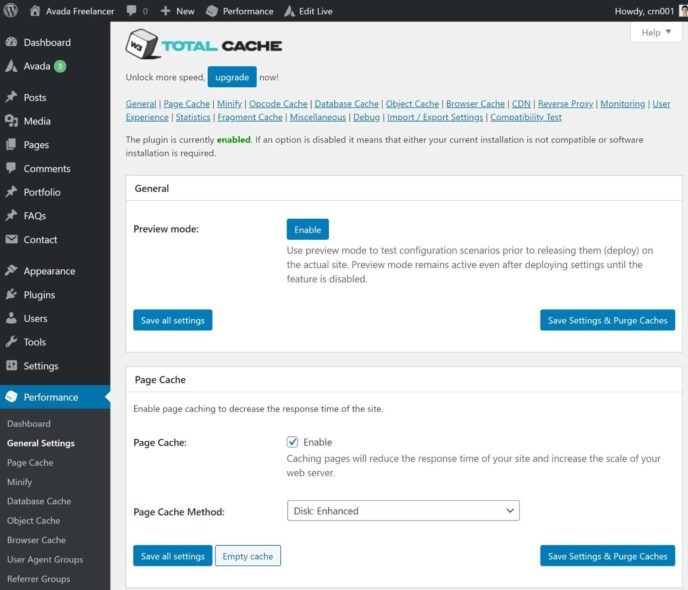Jump to the Fragment Cache anchor link
Image resolution: width=688 pixels, height=590 pixels.
coord(250,117)
